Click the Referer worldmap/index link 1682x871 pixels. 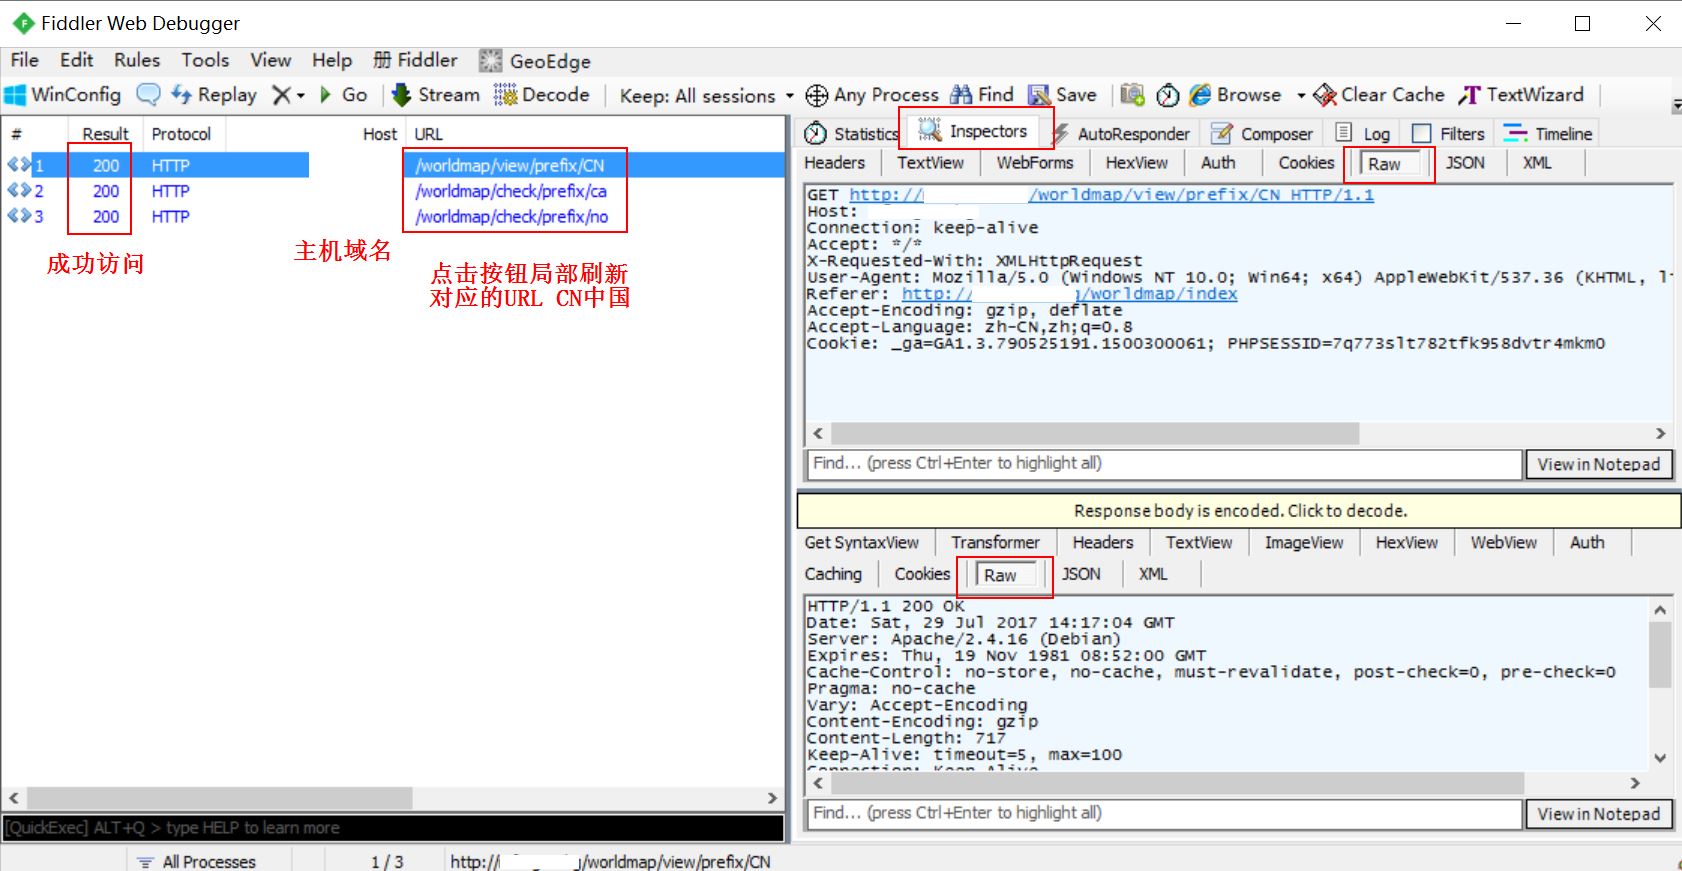coord(1069,294)
